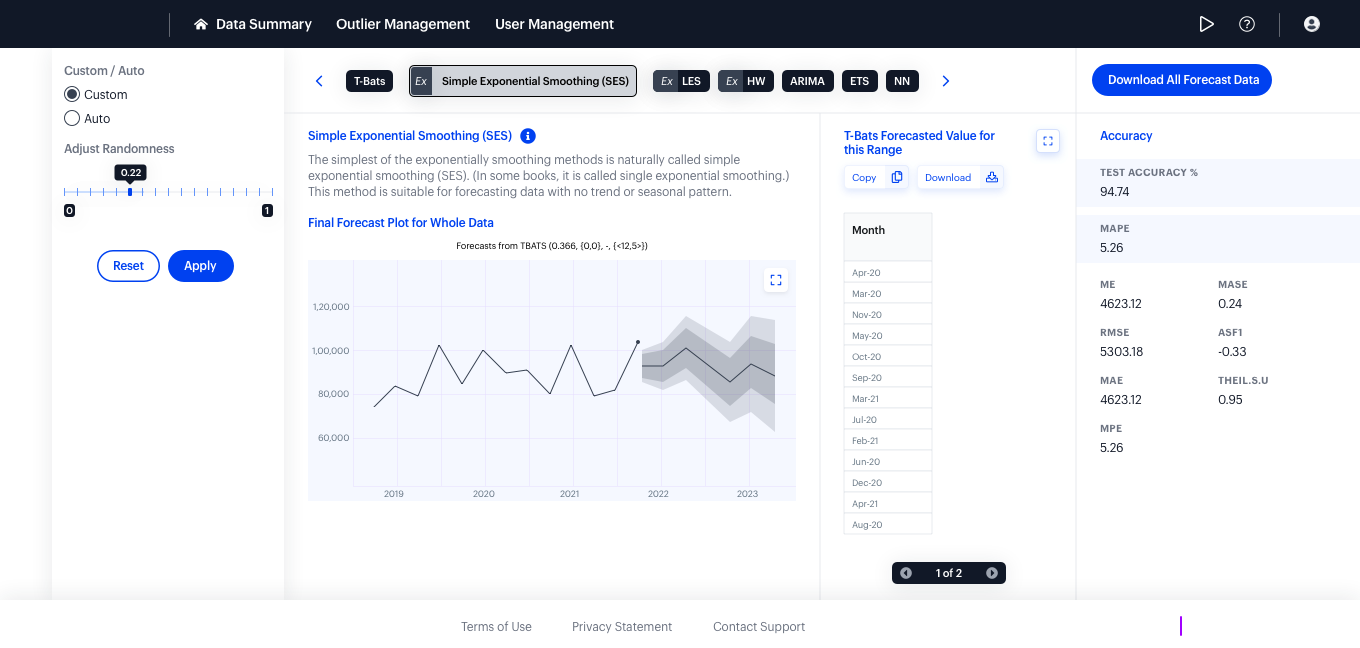
Task: Open Outlier Management page
Action: pos(403,24)
